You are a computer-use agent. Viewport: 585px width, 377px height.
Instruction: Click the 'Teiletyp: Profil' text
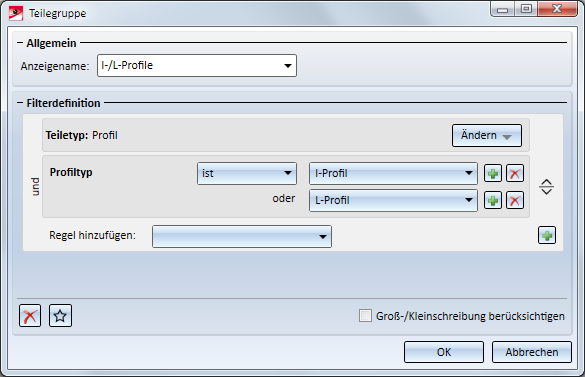point(81,135)
